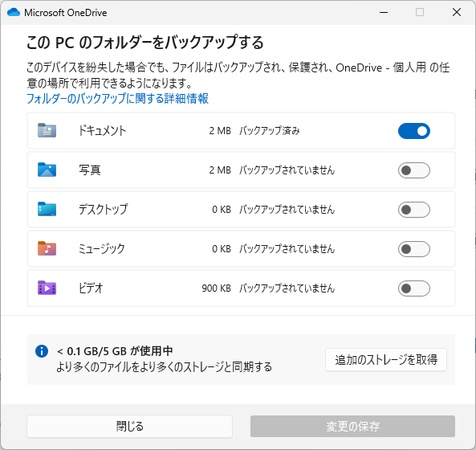Minimize the Microsoft OneDrive window

pyautogui.click(x=384, y=12)
